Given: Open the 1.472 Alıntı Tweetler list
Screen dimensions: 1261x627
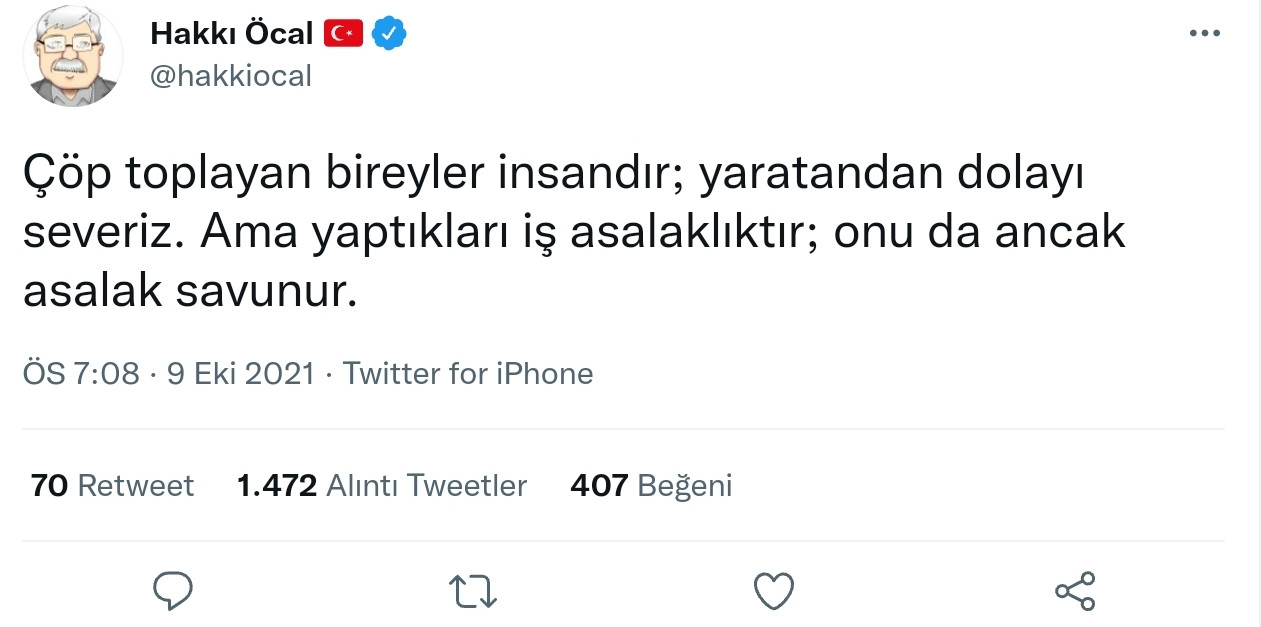Looking at the screenshot, I should pos(381,485).
